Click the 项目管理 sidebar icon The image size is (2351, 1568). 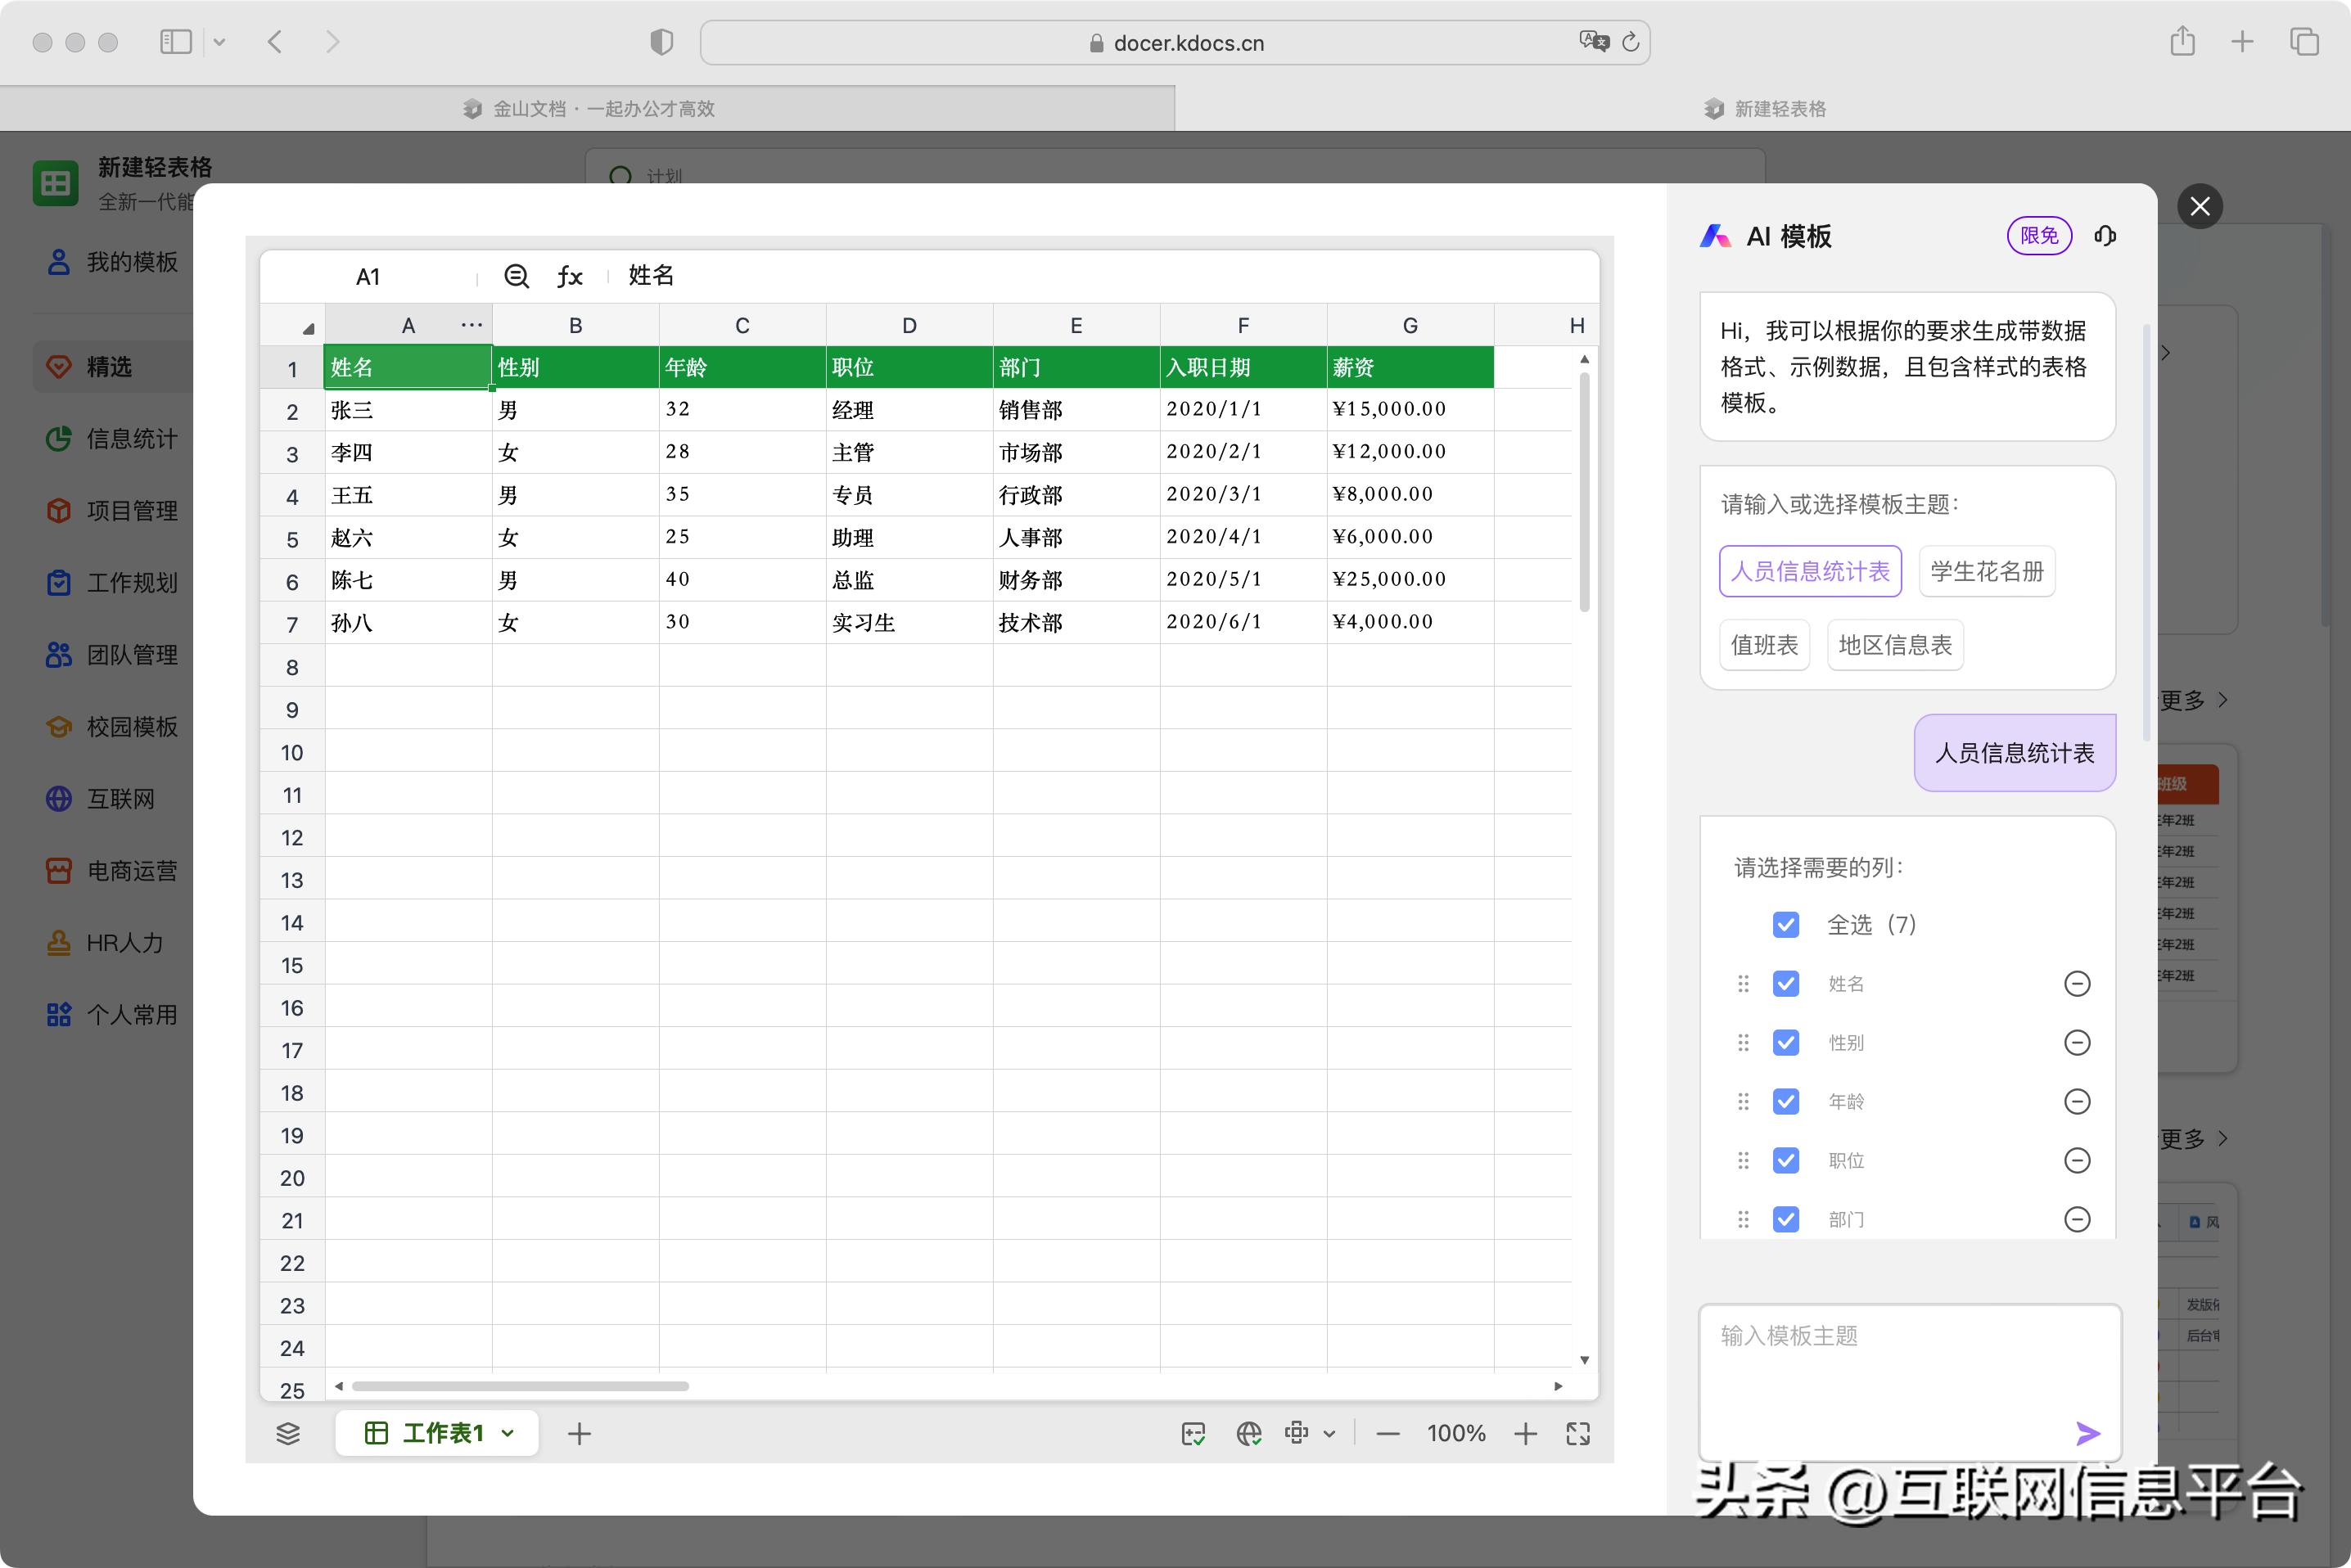[x=59, y=510]
